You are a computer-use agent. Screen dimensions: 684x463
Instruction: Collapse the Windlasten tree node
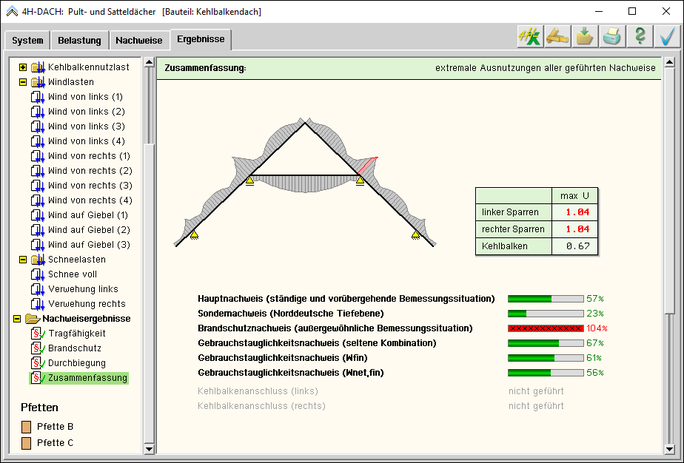(23, 82)
